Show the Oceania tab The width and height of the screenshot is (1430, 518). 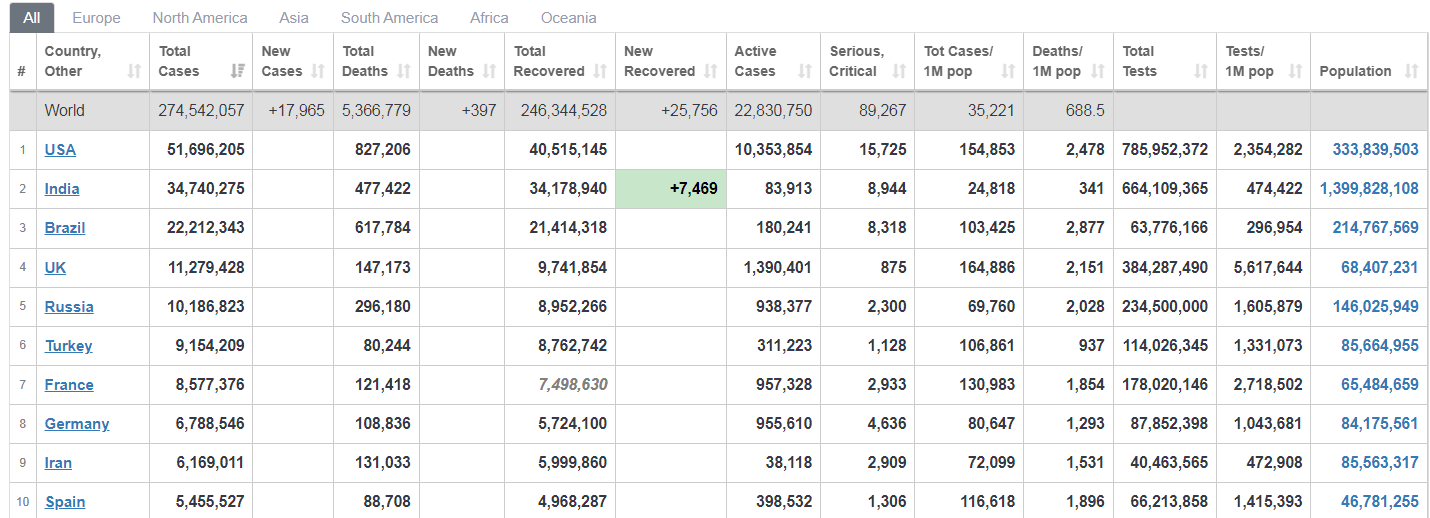point(569,18)
